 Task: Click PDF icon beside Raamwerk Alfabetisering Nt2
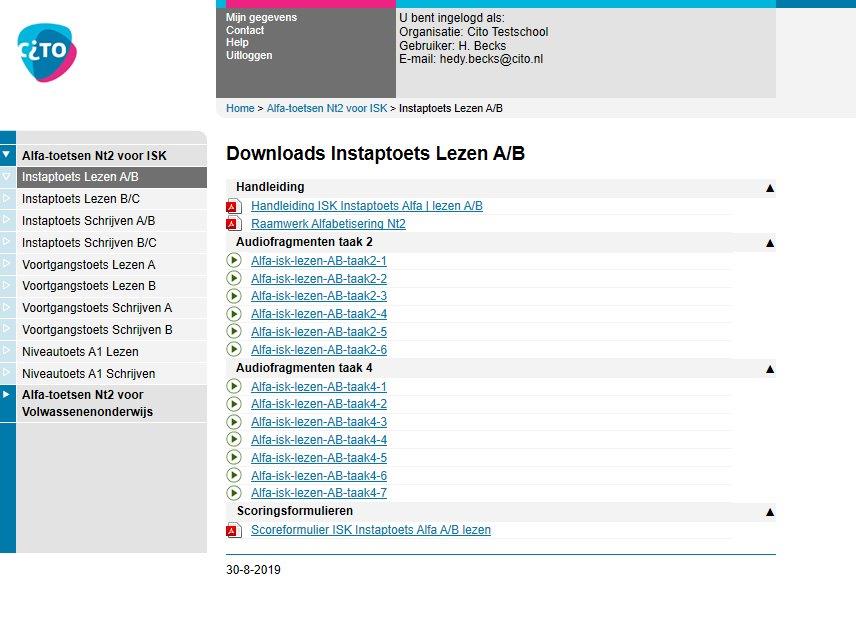234,224
